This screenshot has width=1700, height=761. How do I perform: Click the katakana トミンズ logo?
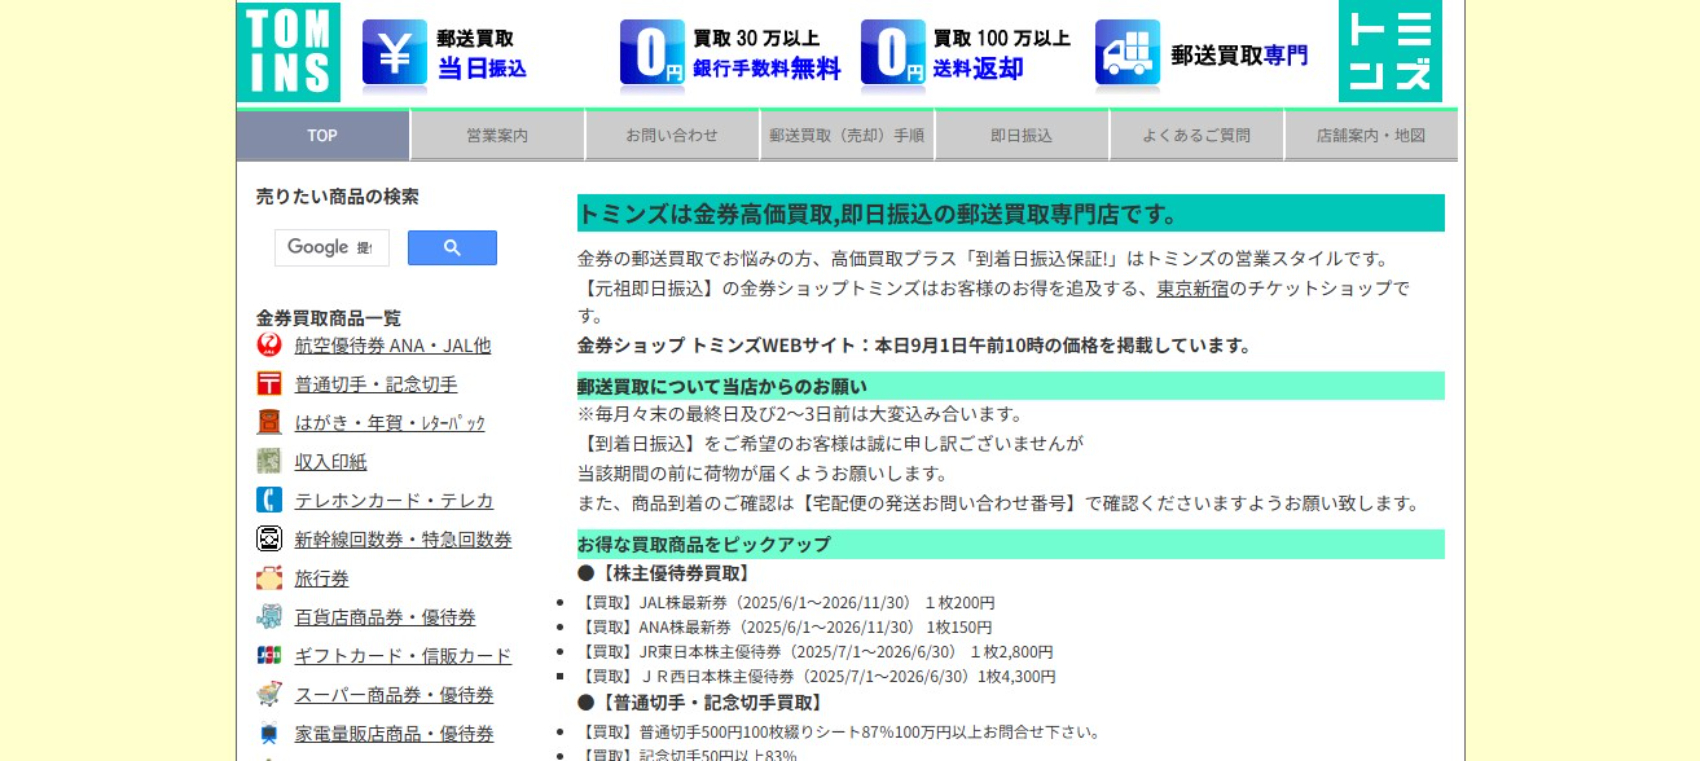(x=1390, y=51)
